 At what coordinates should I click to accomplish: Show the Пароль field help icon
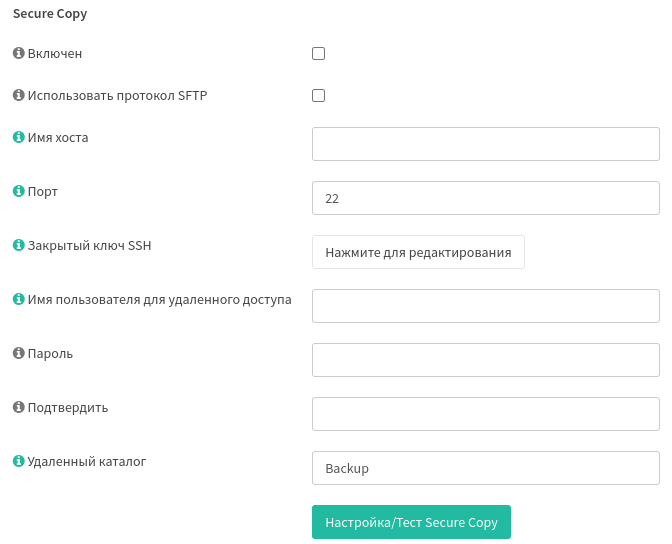click(18, 353)
